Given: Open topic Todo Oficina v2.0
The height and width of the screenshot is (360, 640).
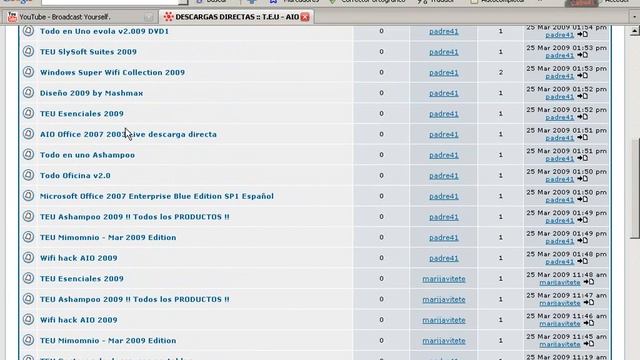Looking at the screenshot, I should pos(75,176).
